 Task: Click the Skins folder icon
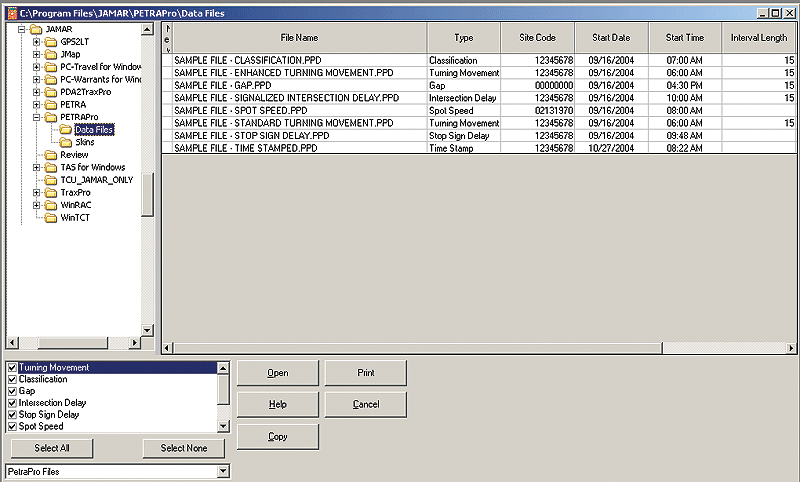coord(65,142)
